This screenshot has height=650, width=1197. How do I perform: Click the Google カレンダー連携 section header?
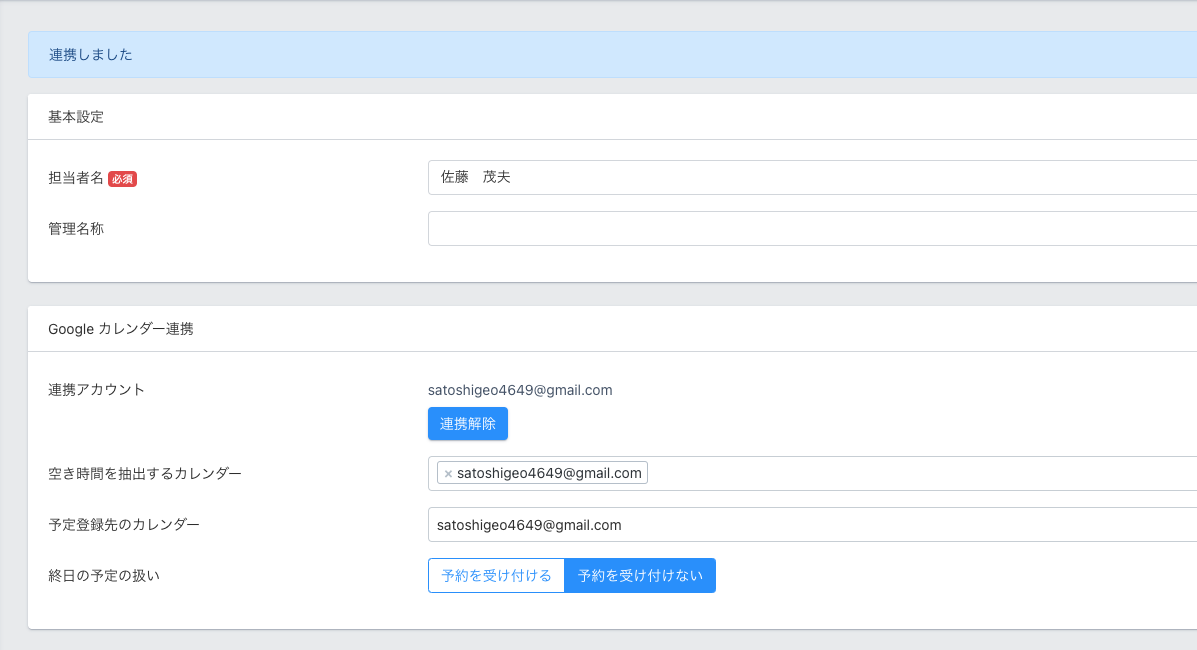coord(121,329)
